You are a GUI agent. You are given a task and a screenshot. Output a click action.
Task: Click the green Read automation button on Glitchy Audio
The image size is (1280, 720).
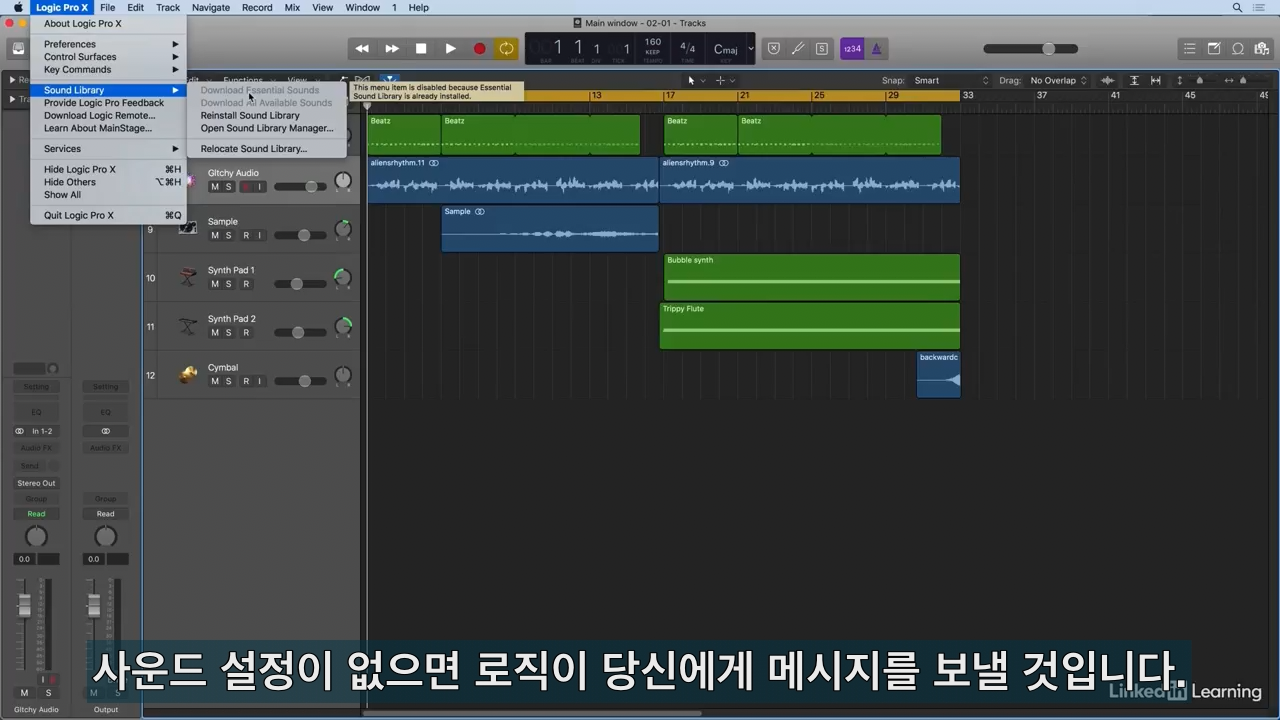point(36,514)
